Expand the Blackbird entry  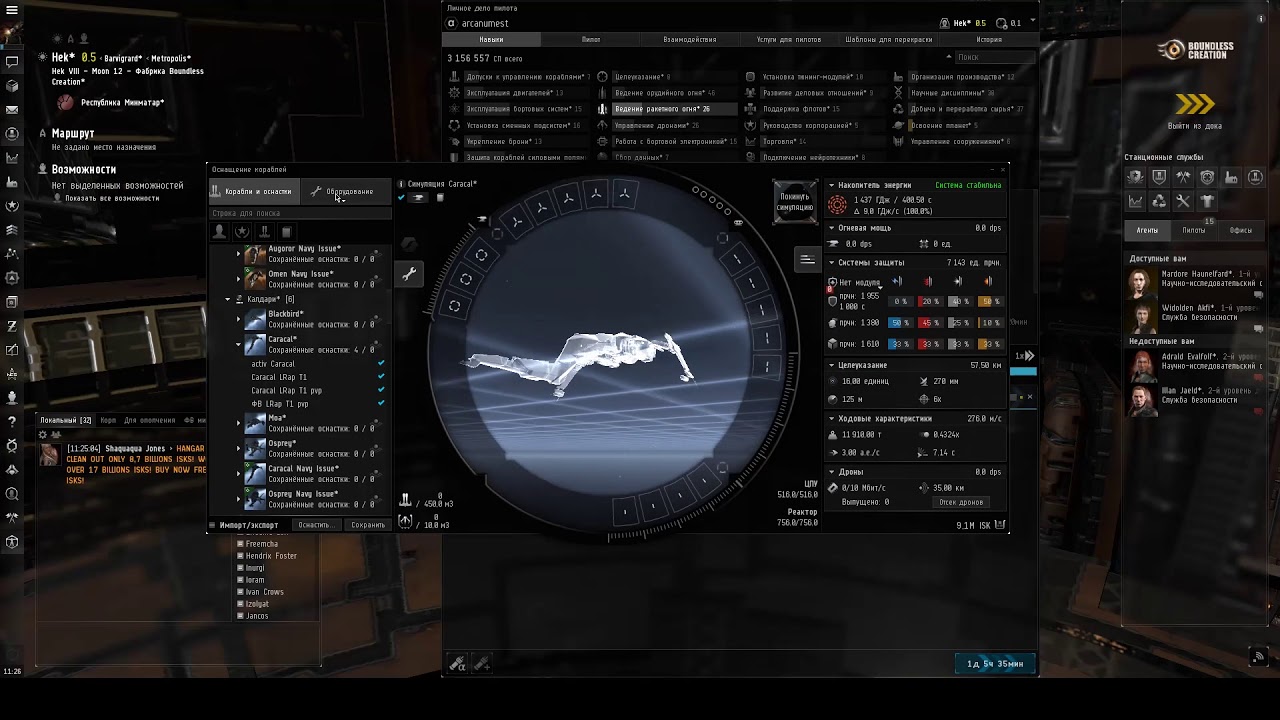[239, 319]
